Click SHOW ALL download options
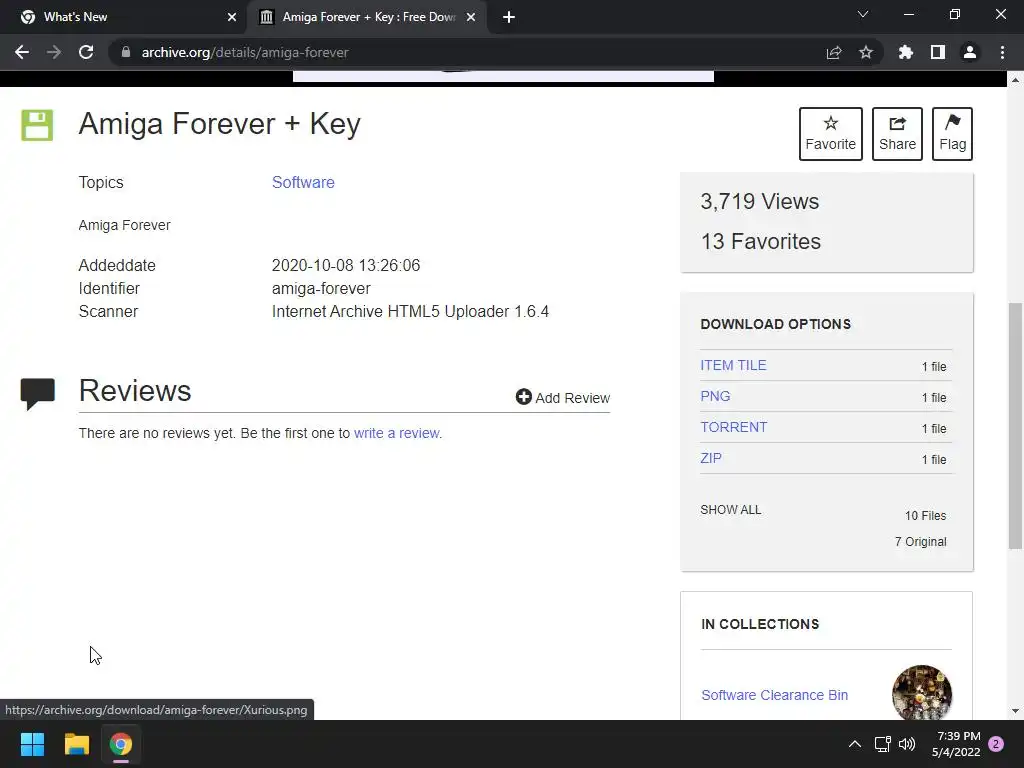 point(731,509)
